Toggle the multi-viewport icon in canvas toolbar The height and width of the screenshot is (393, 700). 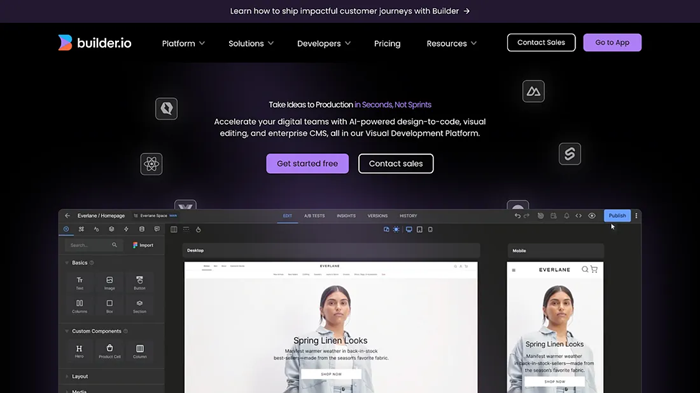tap(386, 230)
